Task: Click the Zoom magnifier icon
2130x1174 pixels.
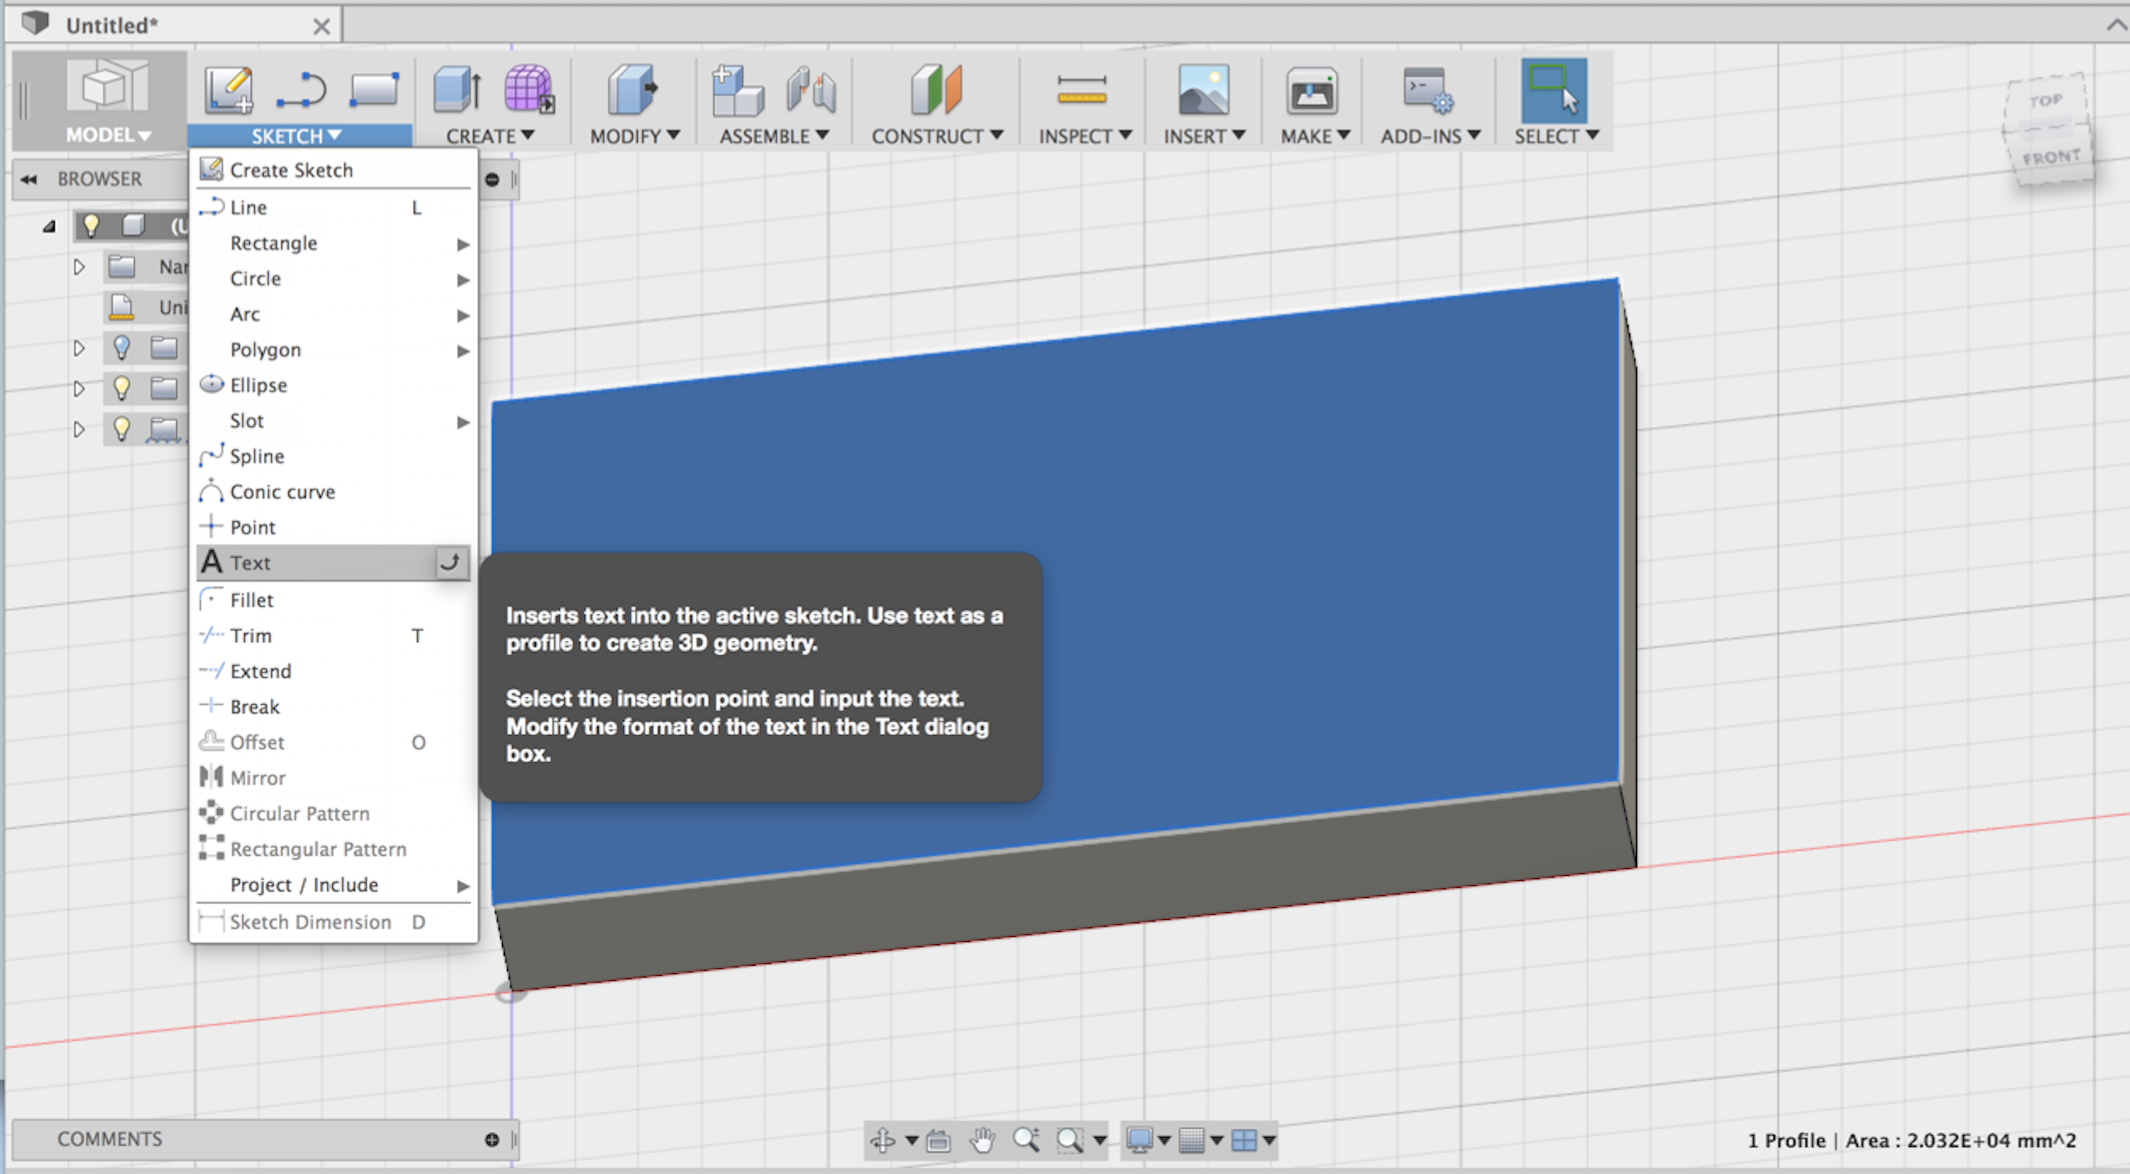Action: tap(1026, 1140)
